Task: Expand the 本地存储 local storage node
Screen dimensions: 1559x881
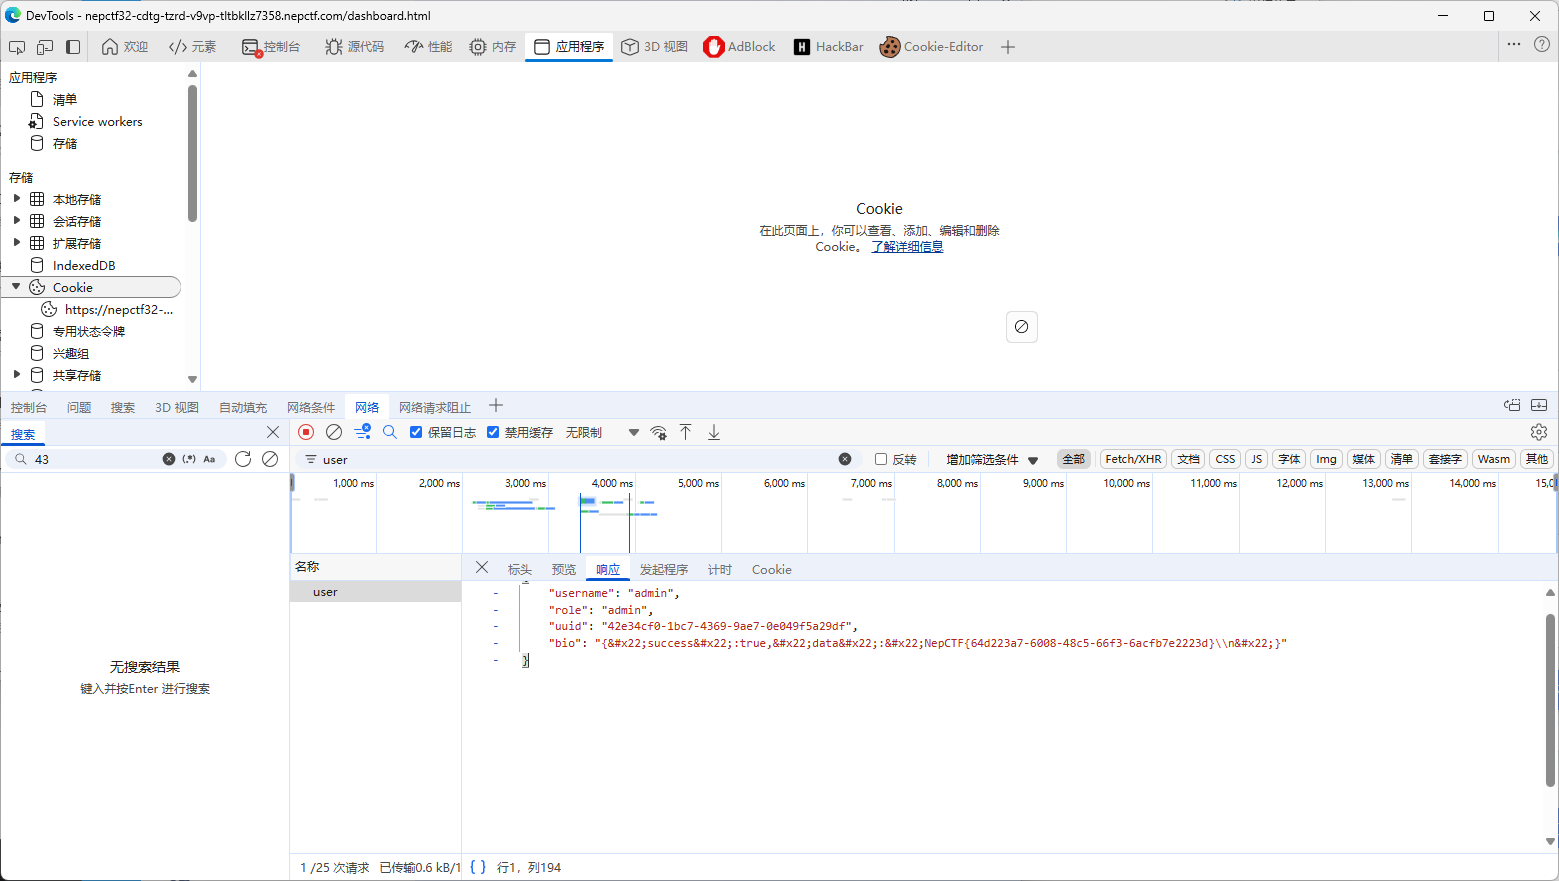Action: tap(16, 199)
